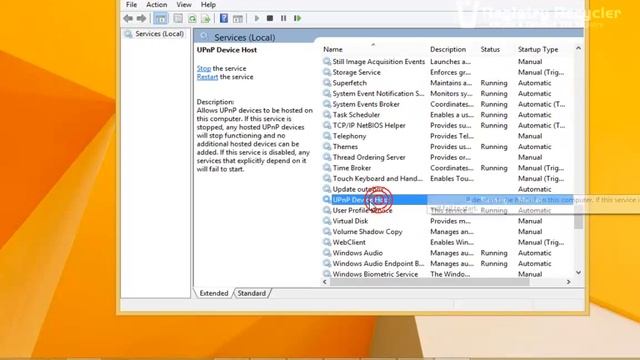Click the vertical scrollbar thumb

[578, 216]
